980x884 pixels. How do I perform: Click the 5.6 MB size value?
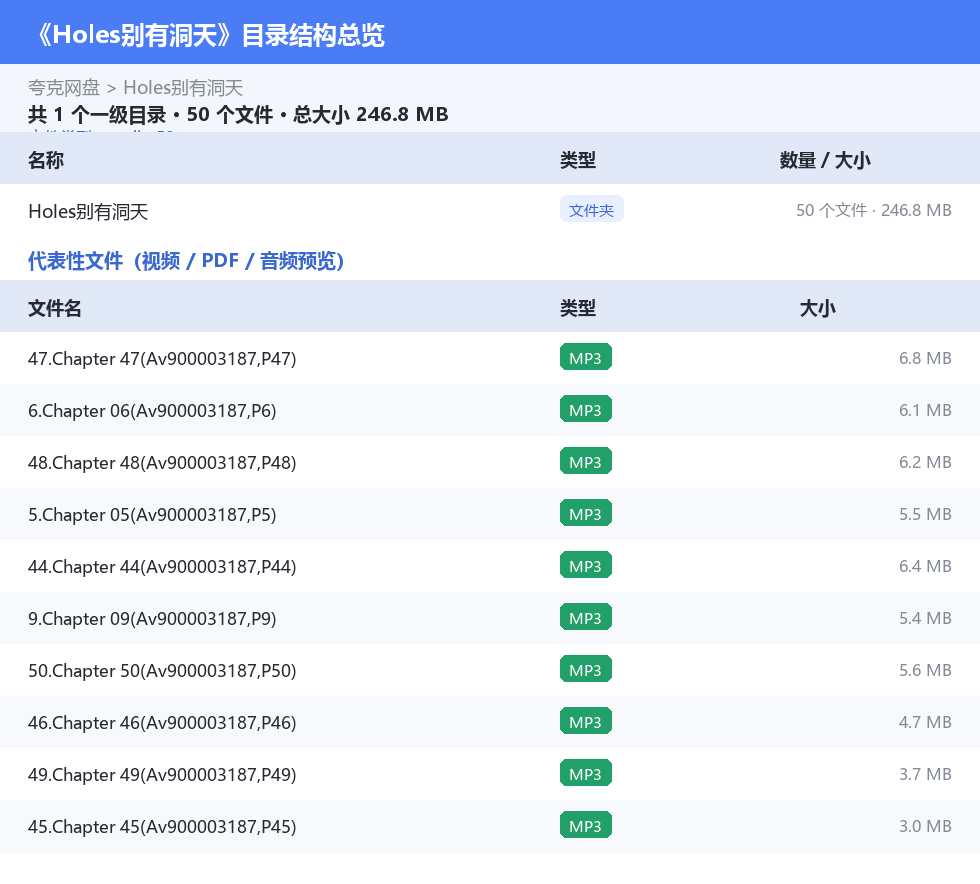925,670
